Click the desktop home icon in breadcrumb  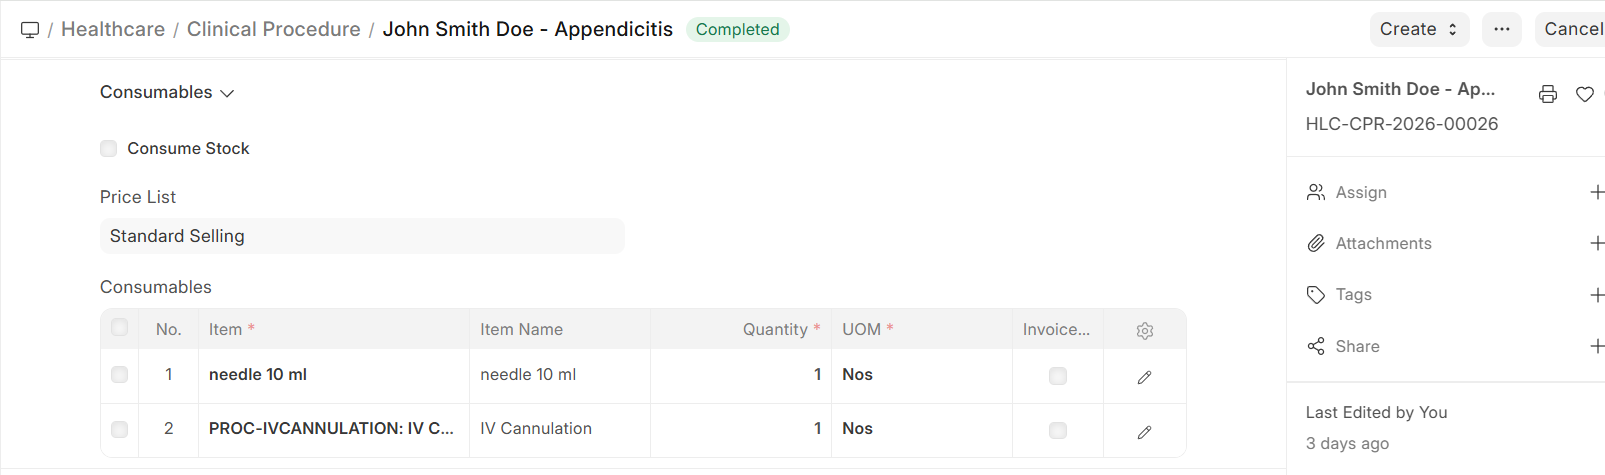[30, 30]
